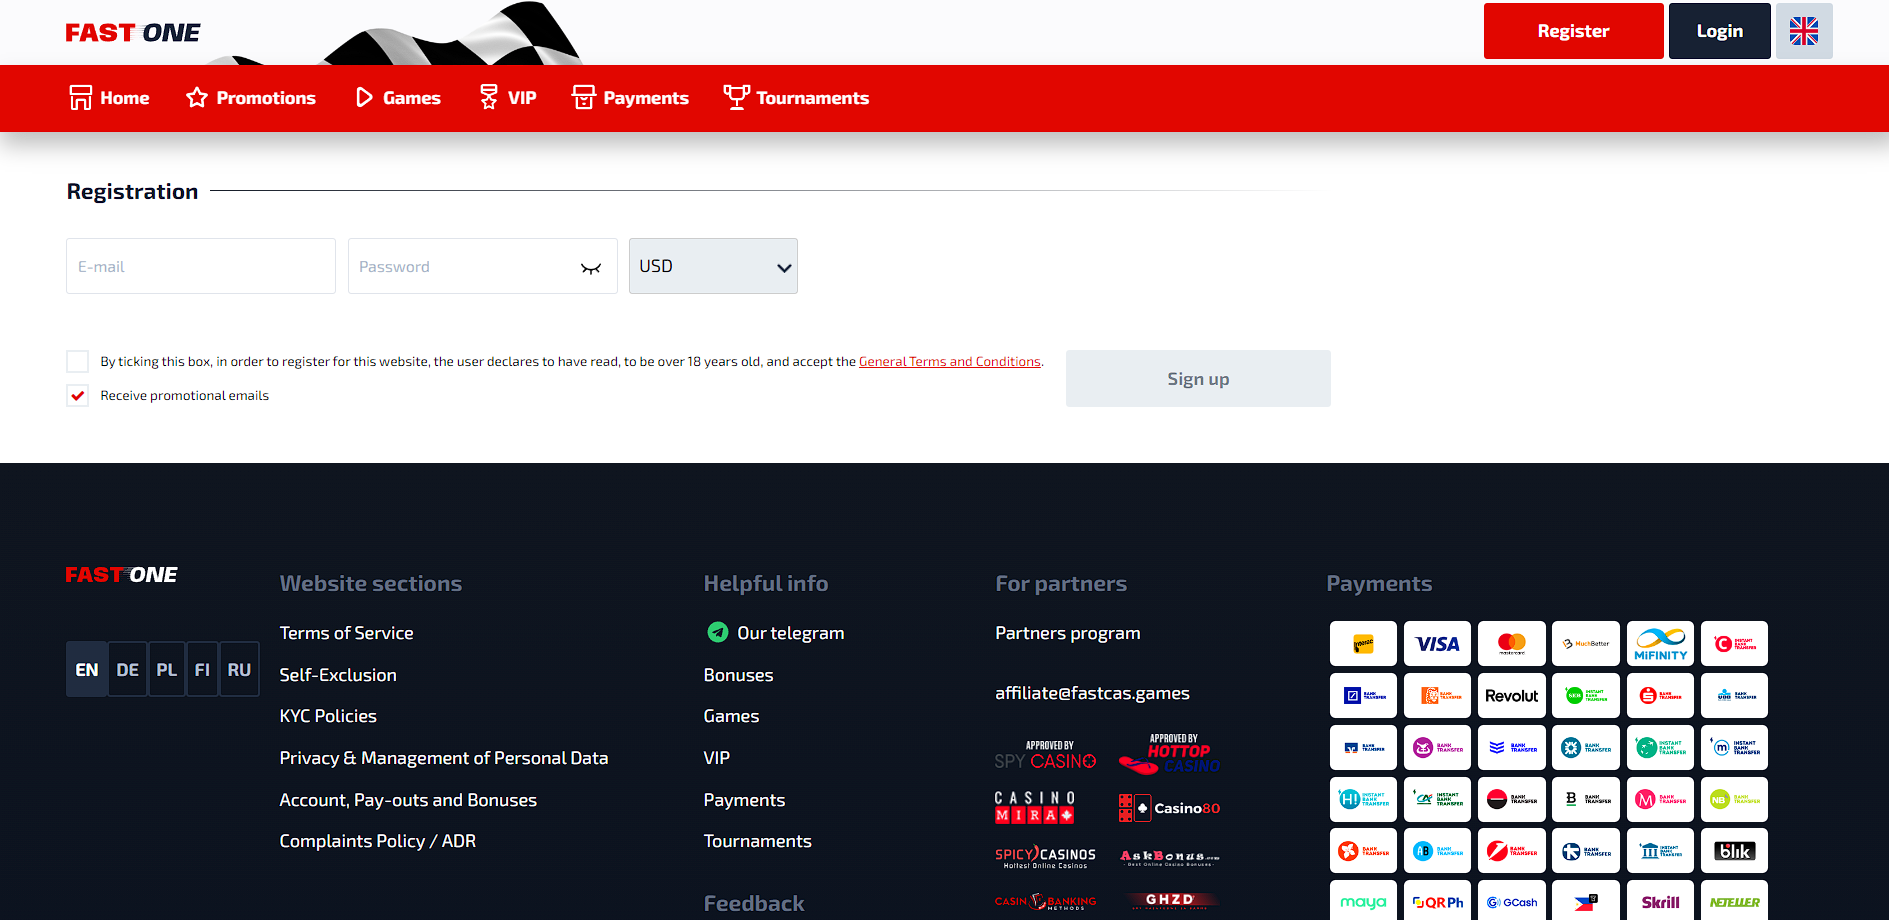Click the Visa payment icon
Screen dimensions: 1889x920
coord(1437,644)
